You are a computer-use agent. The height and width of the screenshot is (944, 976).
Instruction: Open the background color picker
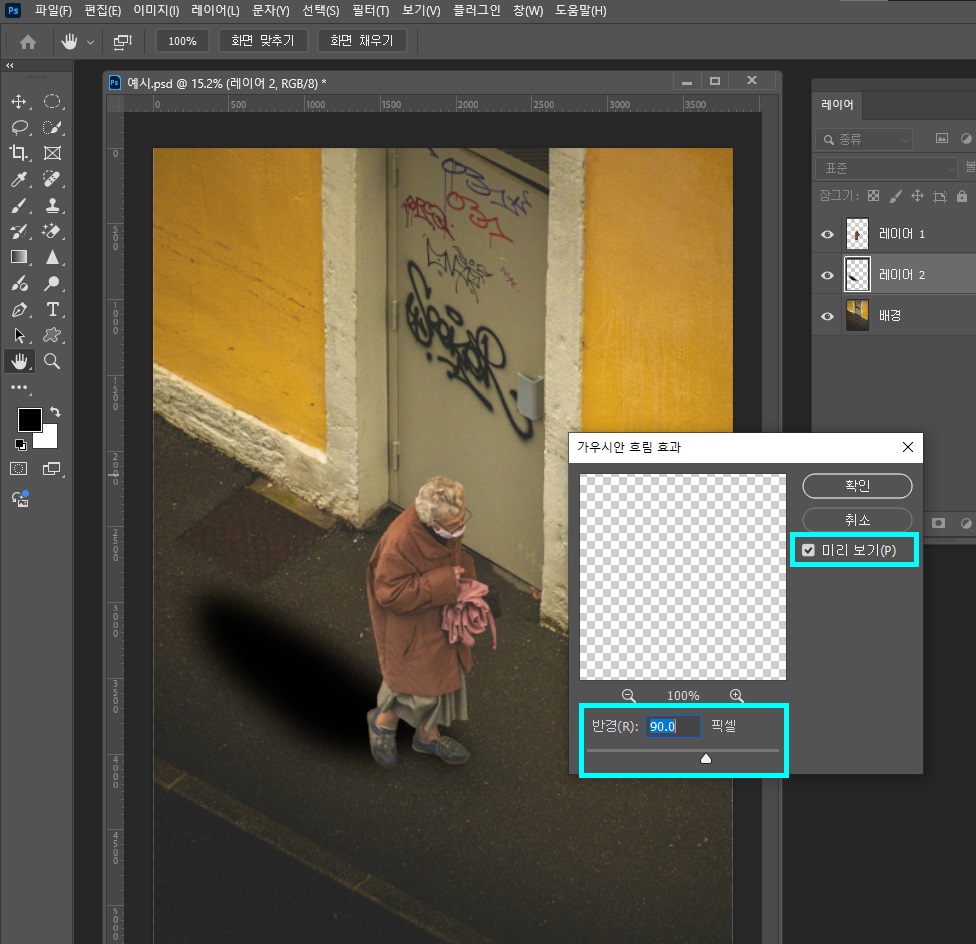point(49,438)
